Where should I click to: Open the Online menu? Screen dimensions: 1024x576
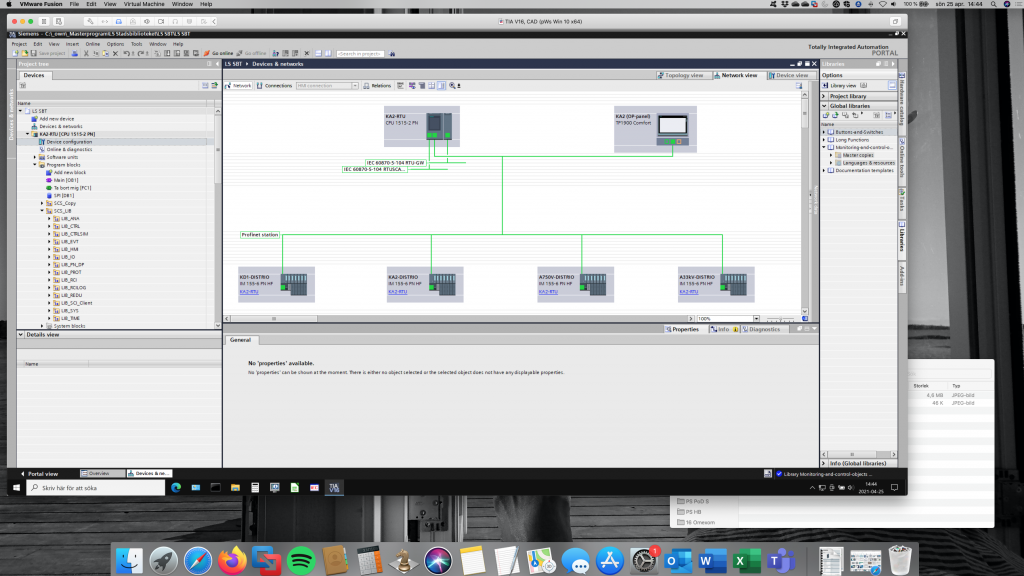(93, 44)
